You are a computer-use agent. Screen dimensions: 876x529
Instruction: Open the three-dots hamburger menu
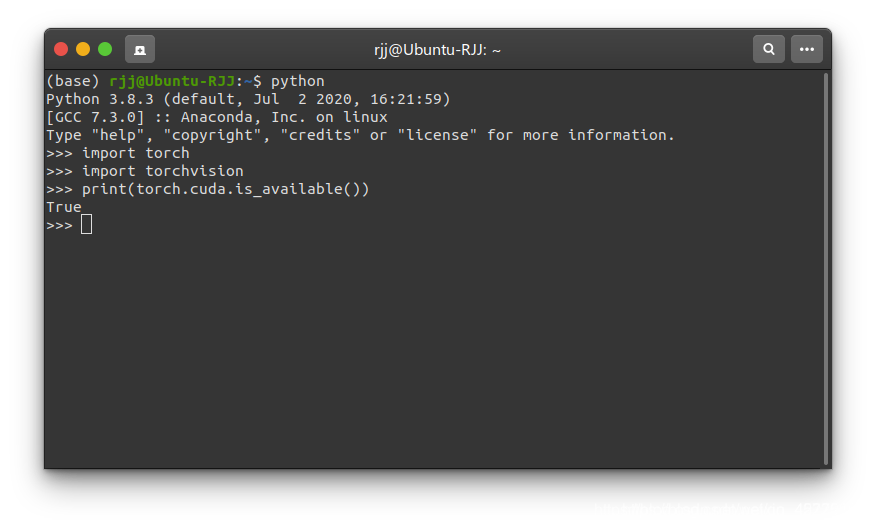(807, 49)
